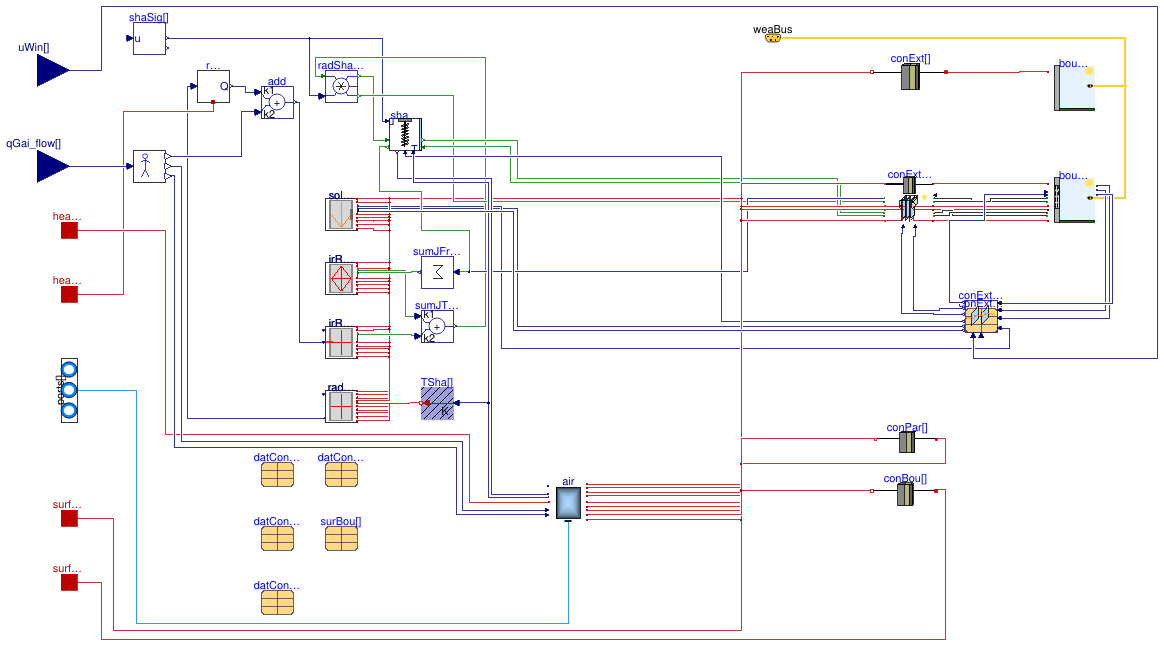
Task: Select the yellow conExt window record icon
Action: (981, 320)
